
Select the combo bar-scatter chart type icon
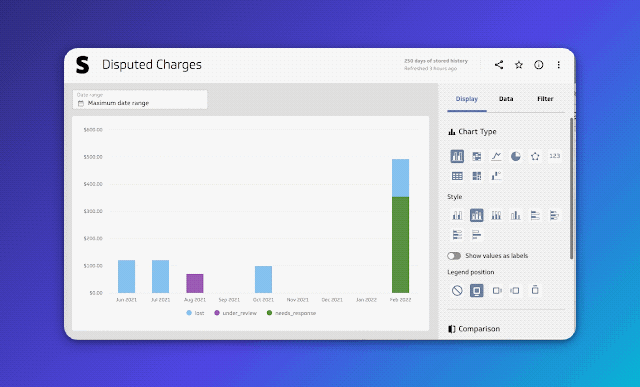click(496, 176)
